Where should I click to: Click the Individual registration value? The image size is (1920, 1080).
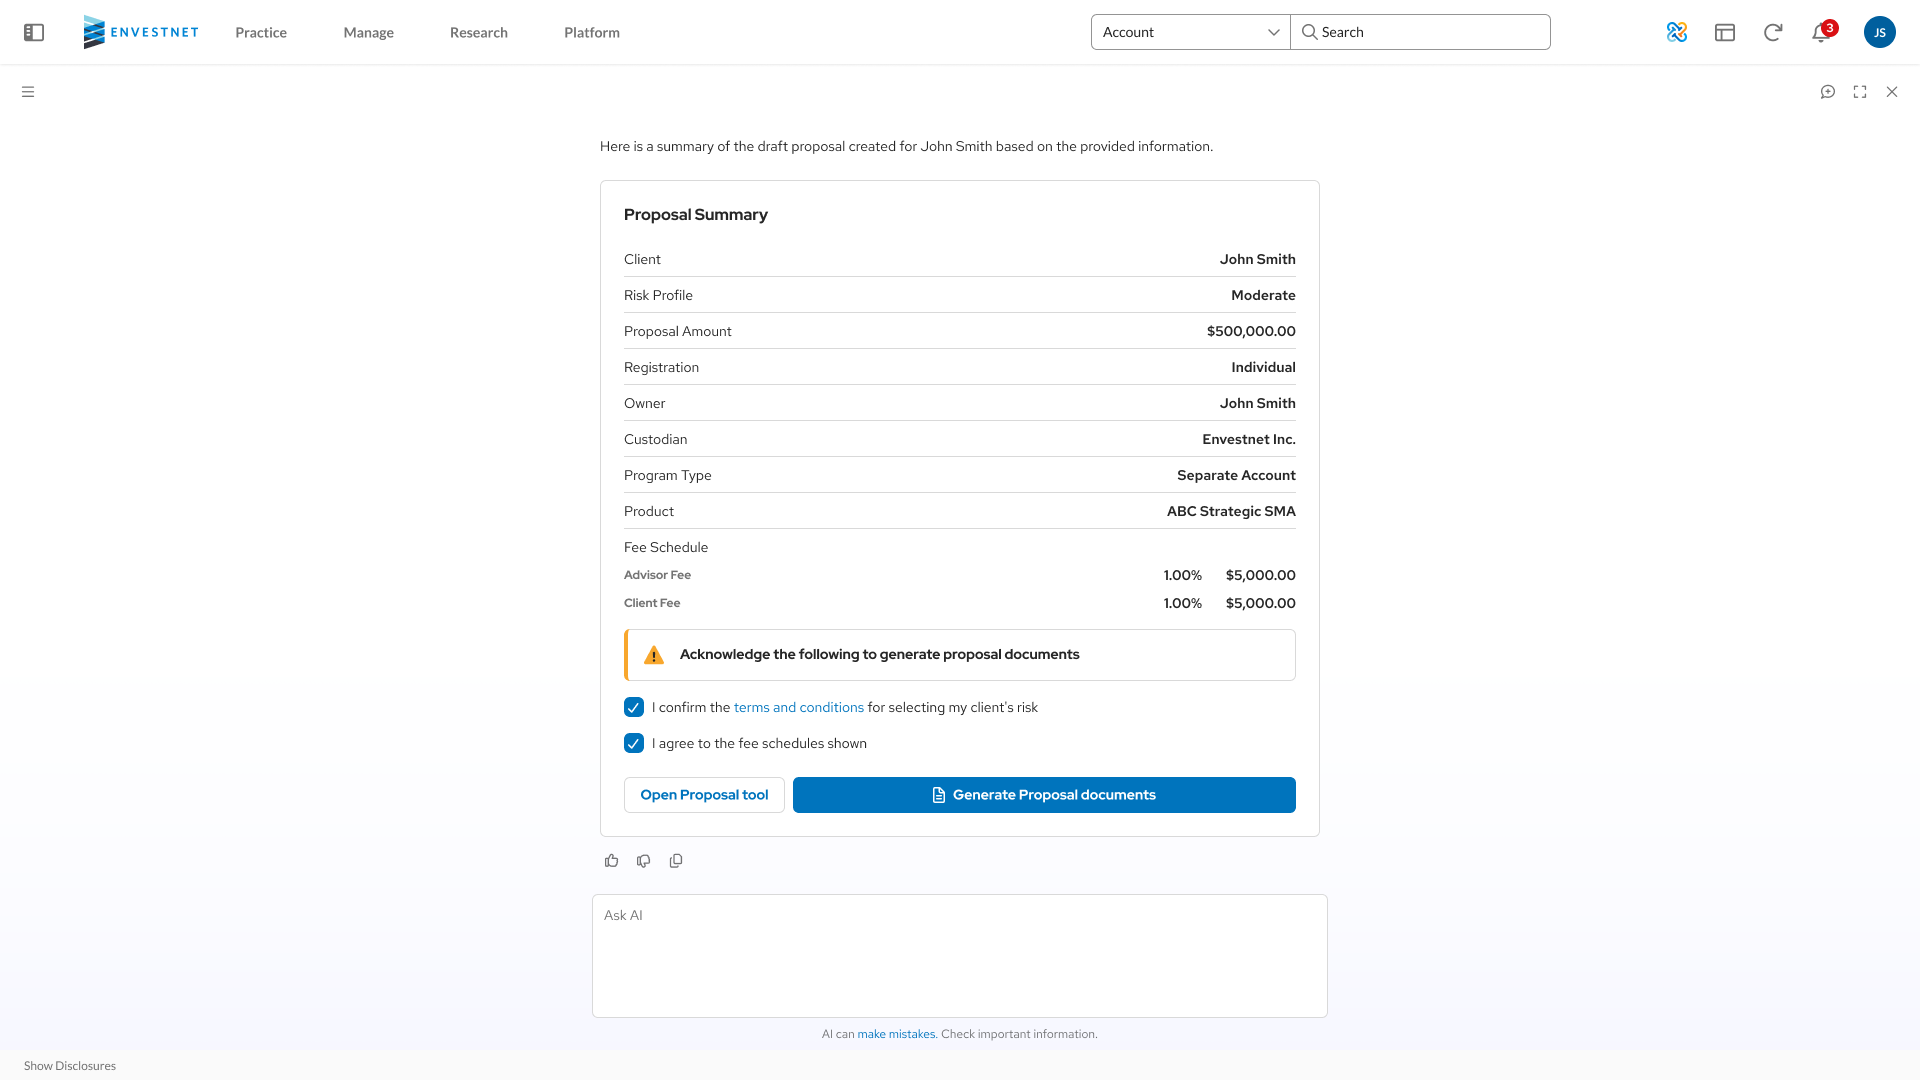[x=1263, y=367]
